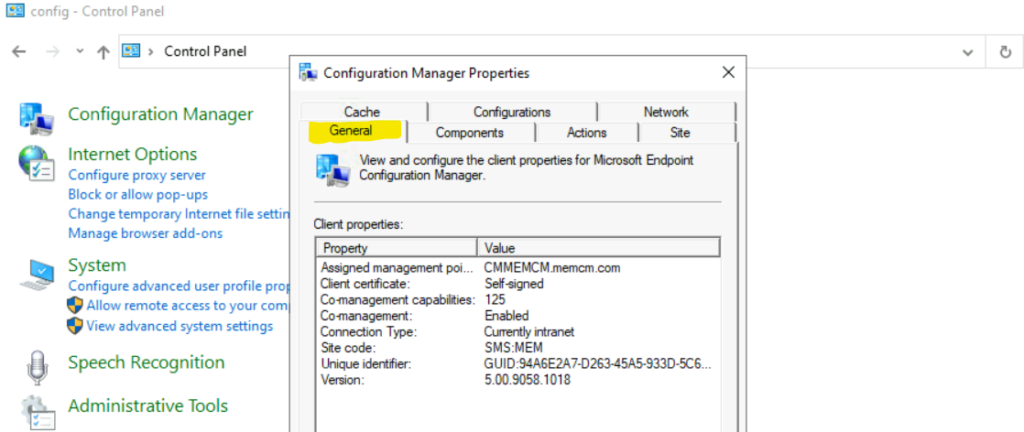This screenshot has width=1024, height=432.
Task: Click the Value column header
Action: coord(599,248)
